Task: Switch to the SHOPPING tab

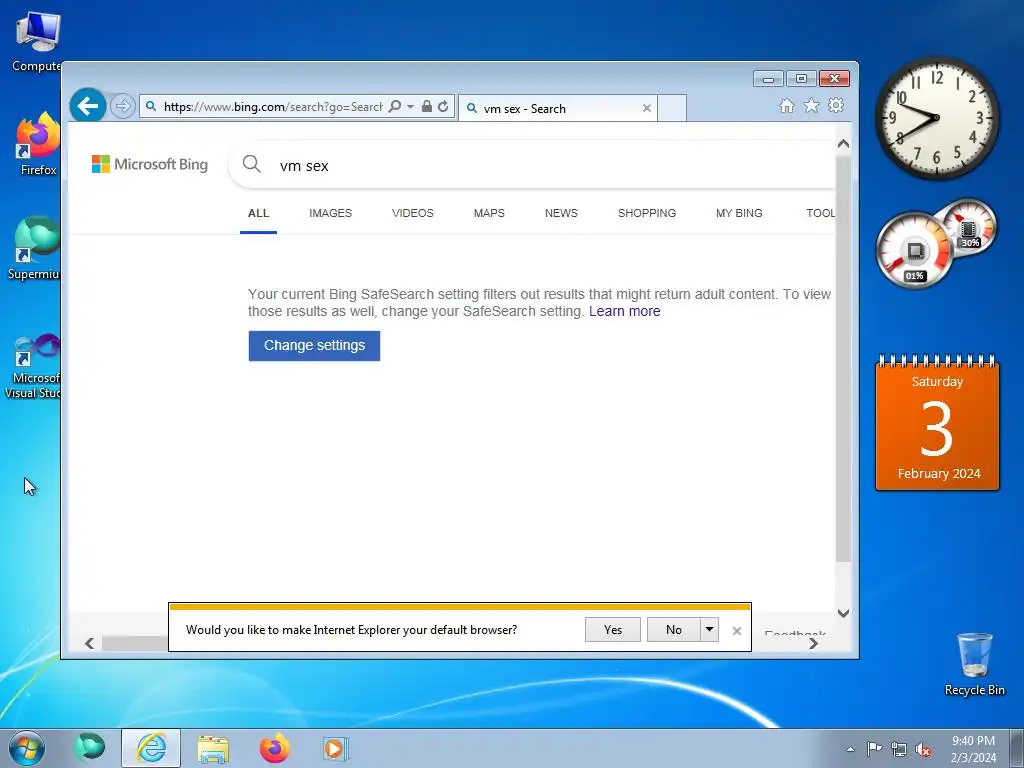Action: coord(647,213)
